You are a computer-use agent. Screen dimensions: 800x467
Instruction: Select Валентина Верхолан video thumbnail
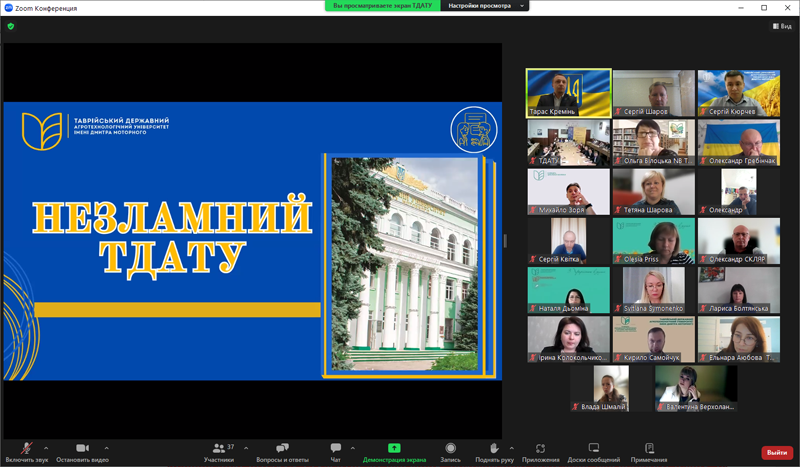(696, 389)
